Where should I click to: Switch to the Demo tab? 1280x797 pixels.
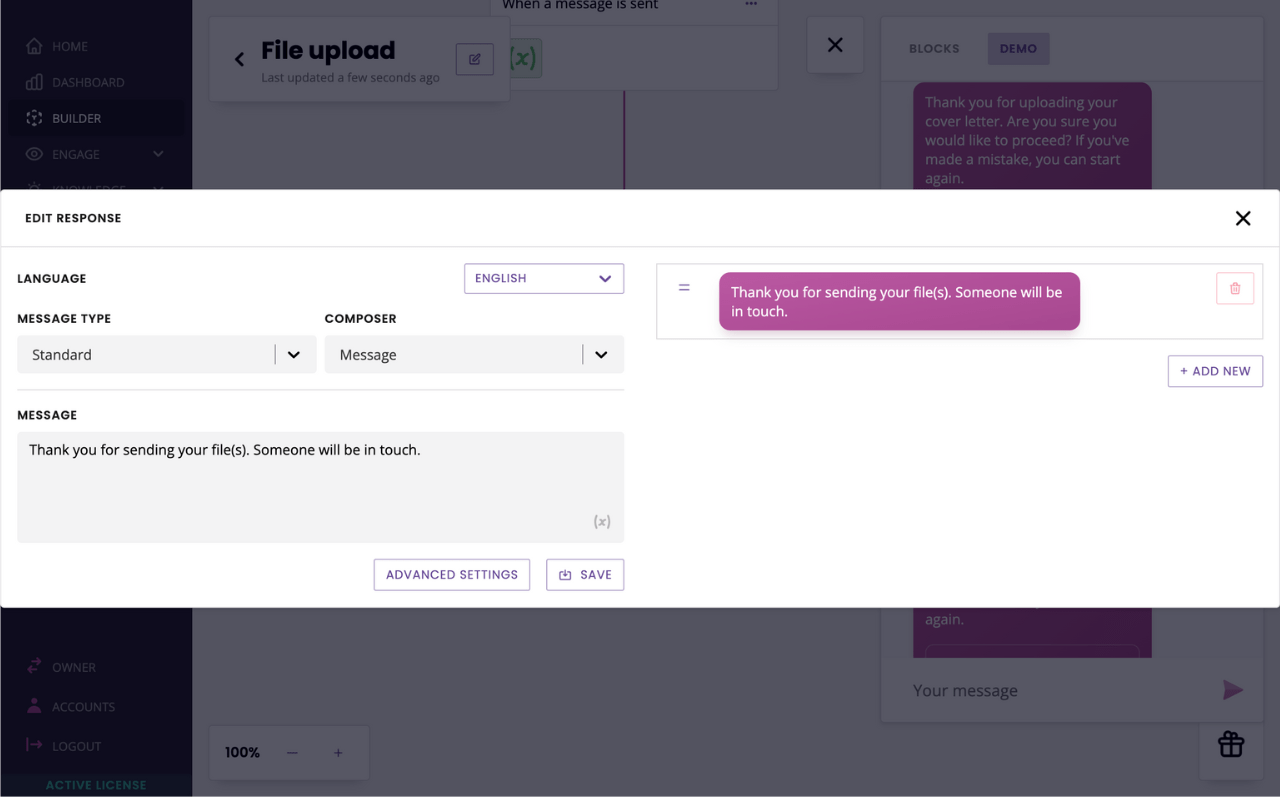tap(1018, 49)
